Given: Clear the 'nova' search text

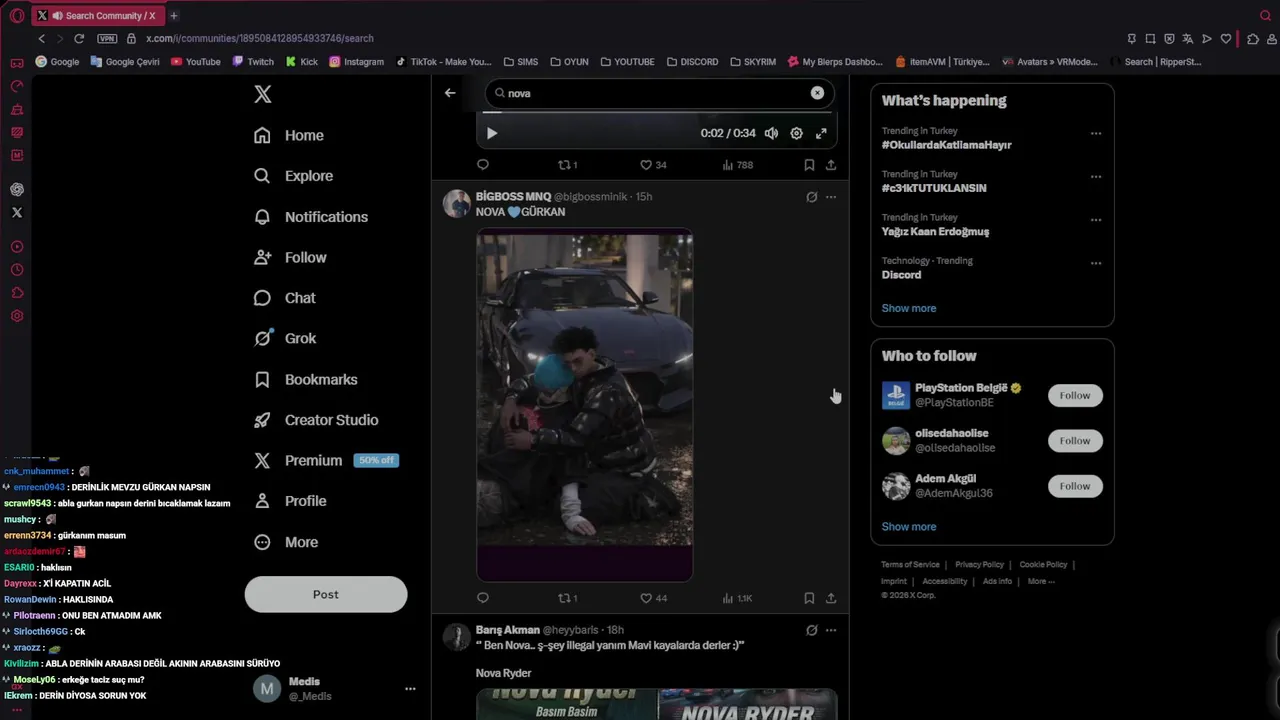Looking at the screenshot, I should point(817,93).
